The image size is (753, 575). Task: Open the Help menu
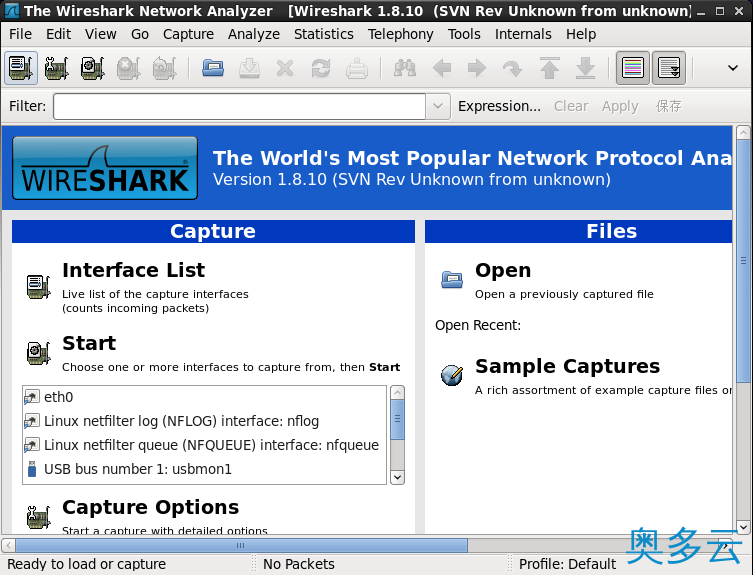[581, 34]
